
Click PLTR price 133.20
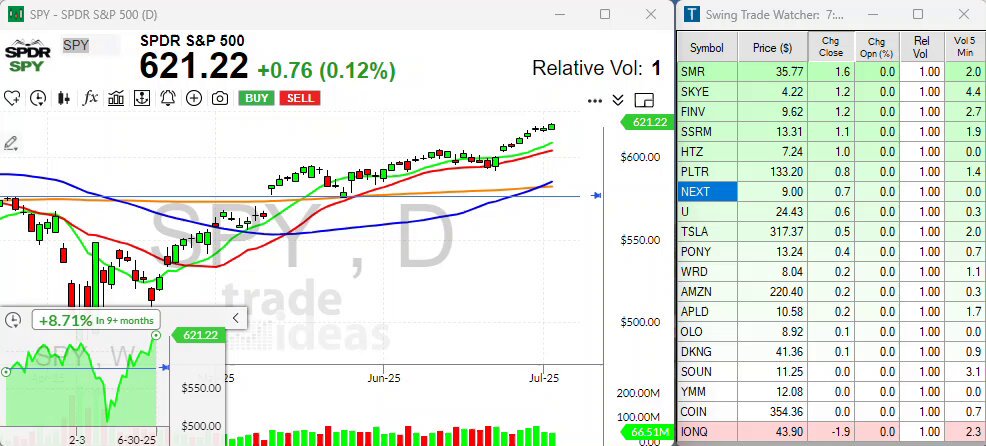(773, 172)
